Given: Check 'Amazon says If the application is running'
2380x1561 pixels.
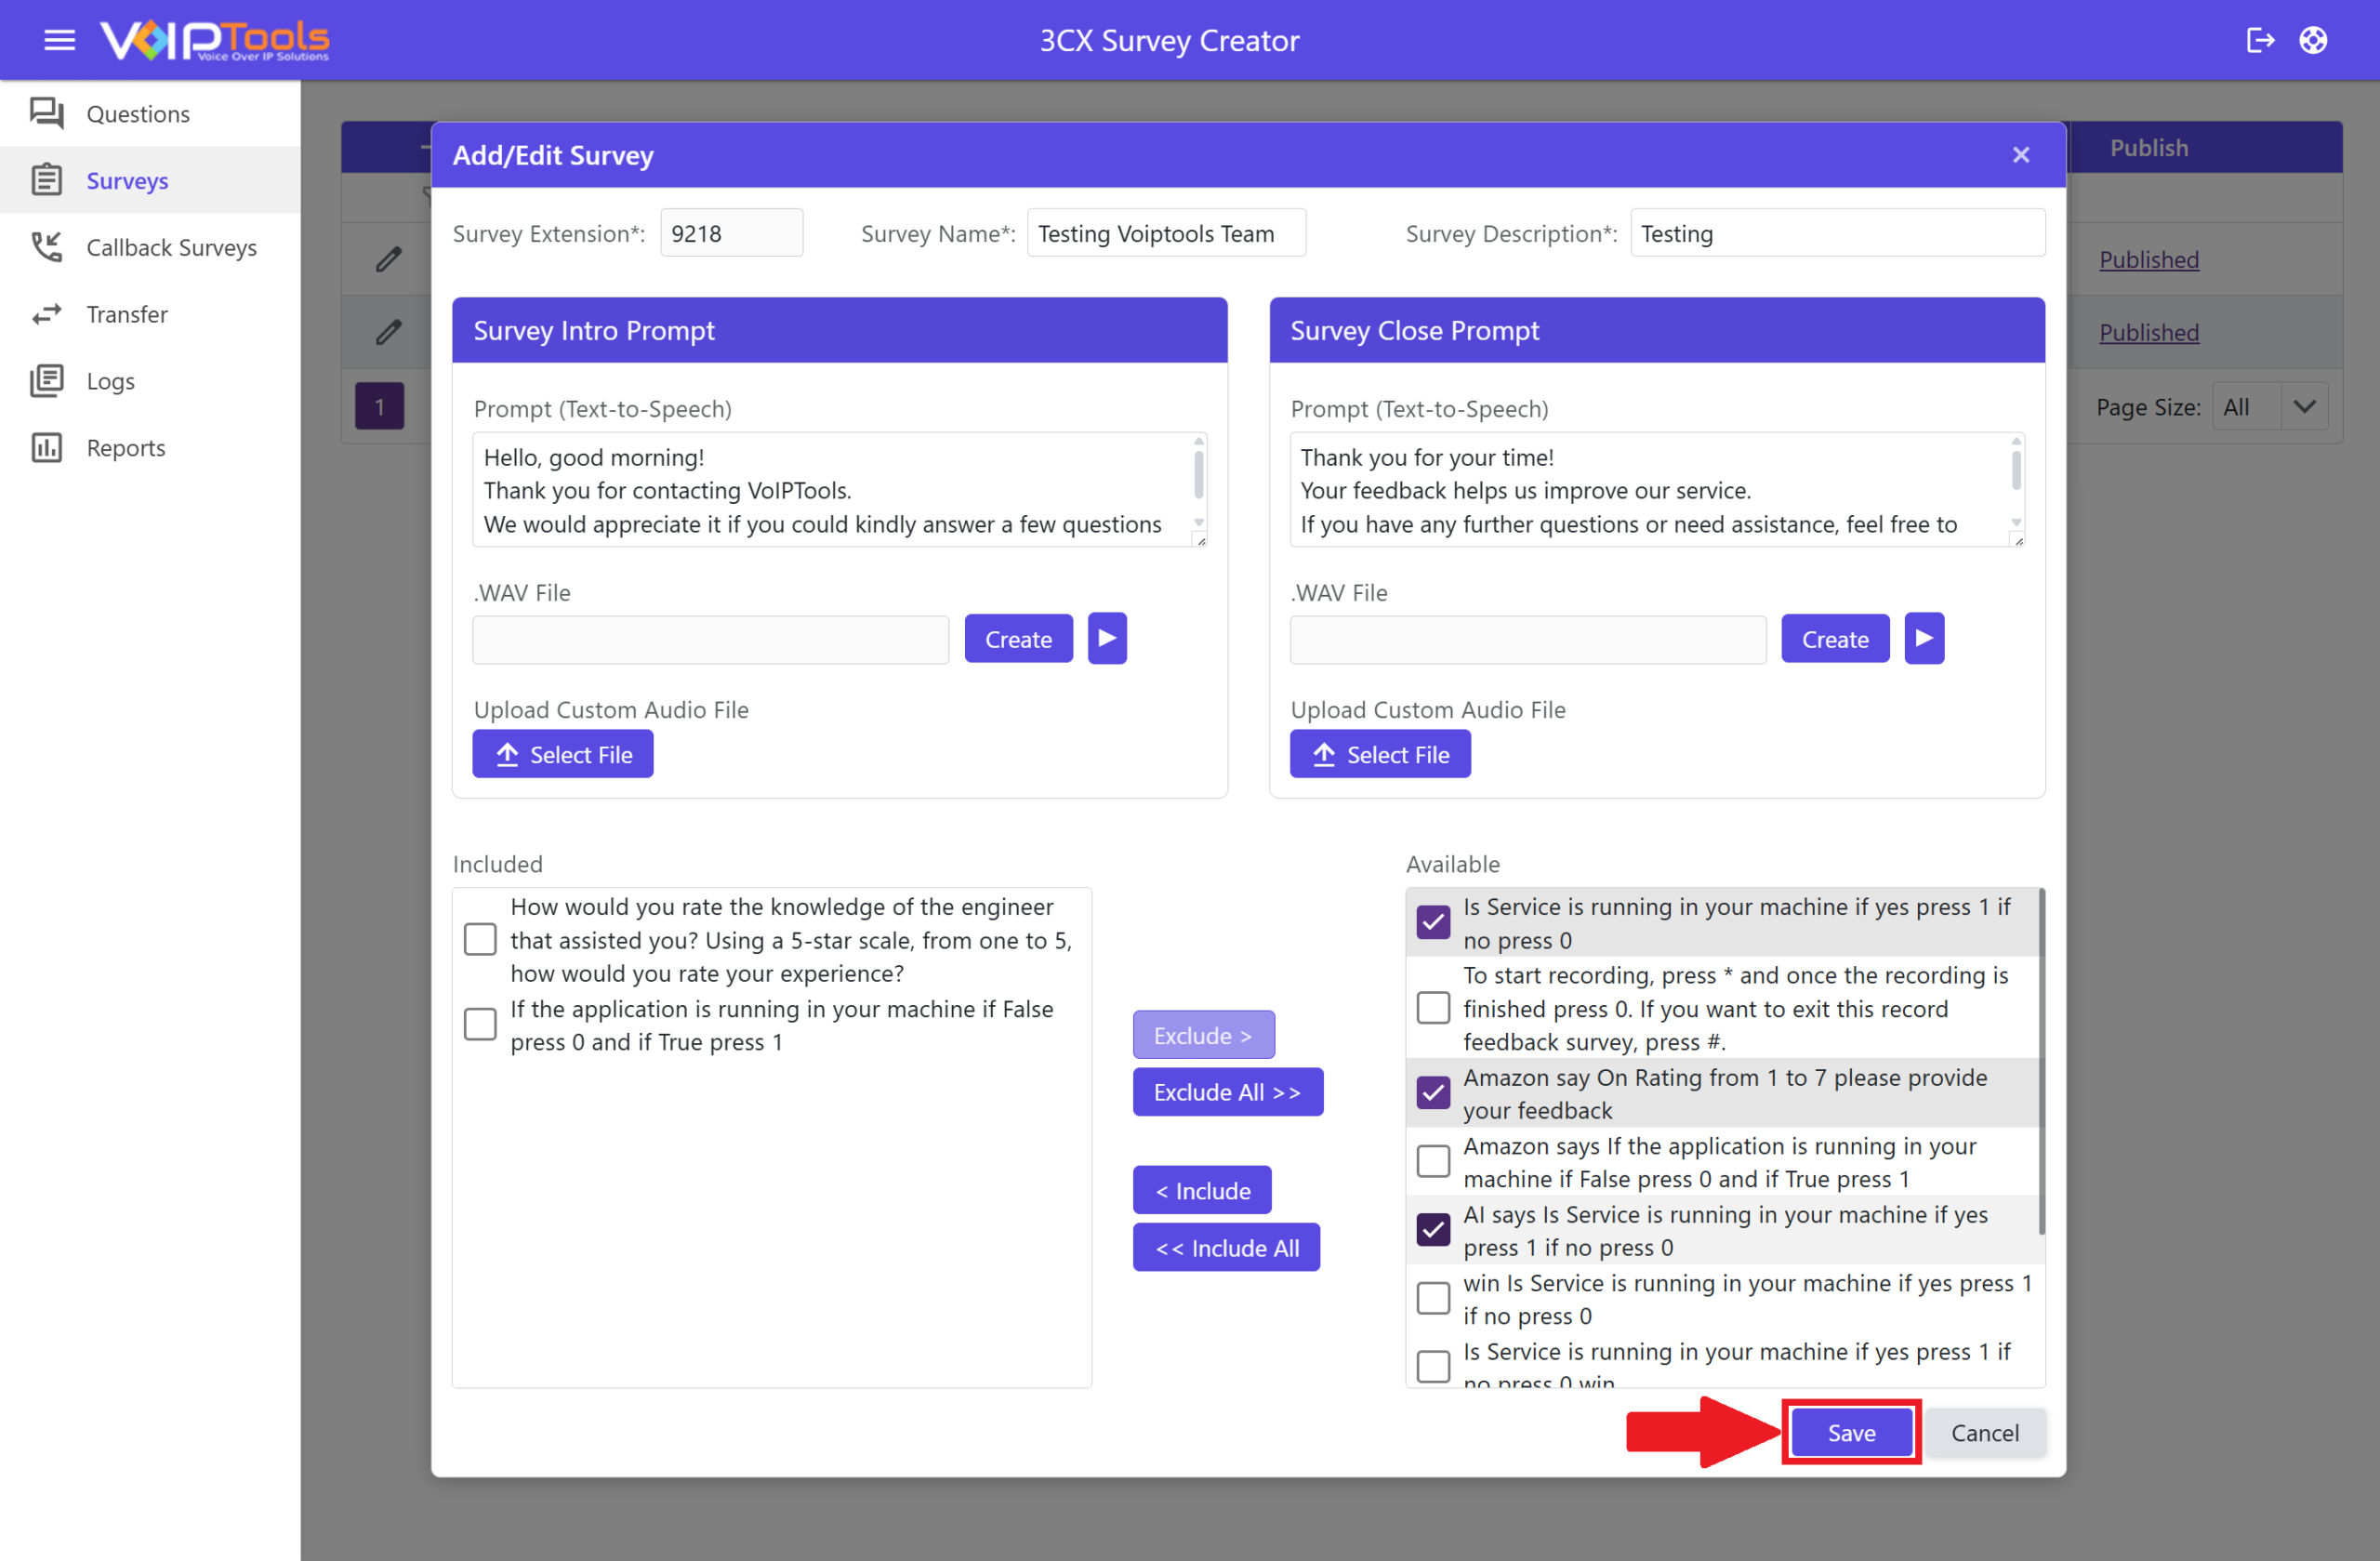Looking at the screenshot, I should point(1433,1161).
